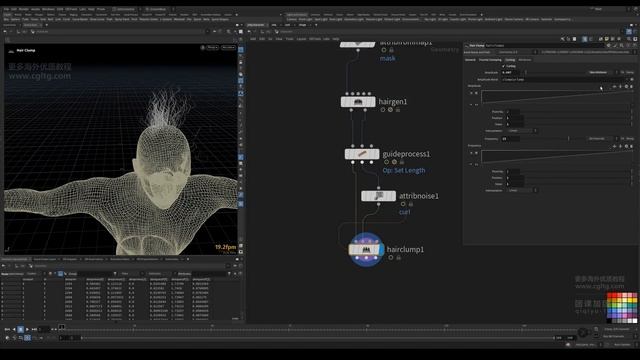Image resolution: width=640 pixels, height=360 pixels.
Task: Click the highlighted stop button in playbar
Action: [20, 329]
